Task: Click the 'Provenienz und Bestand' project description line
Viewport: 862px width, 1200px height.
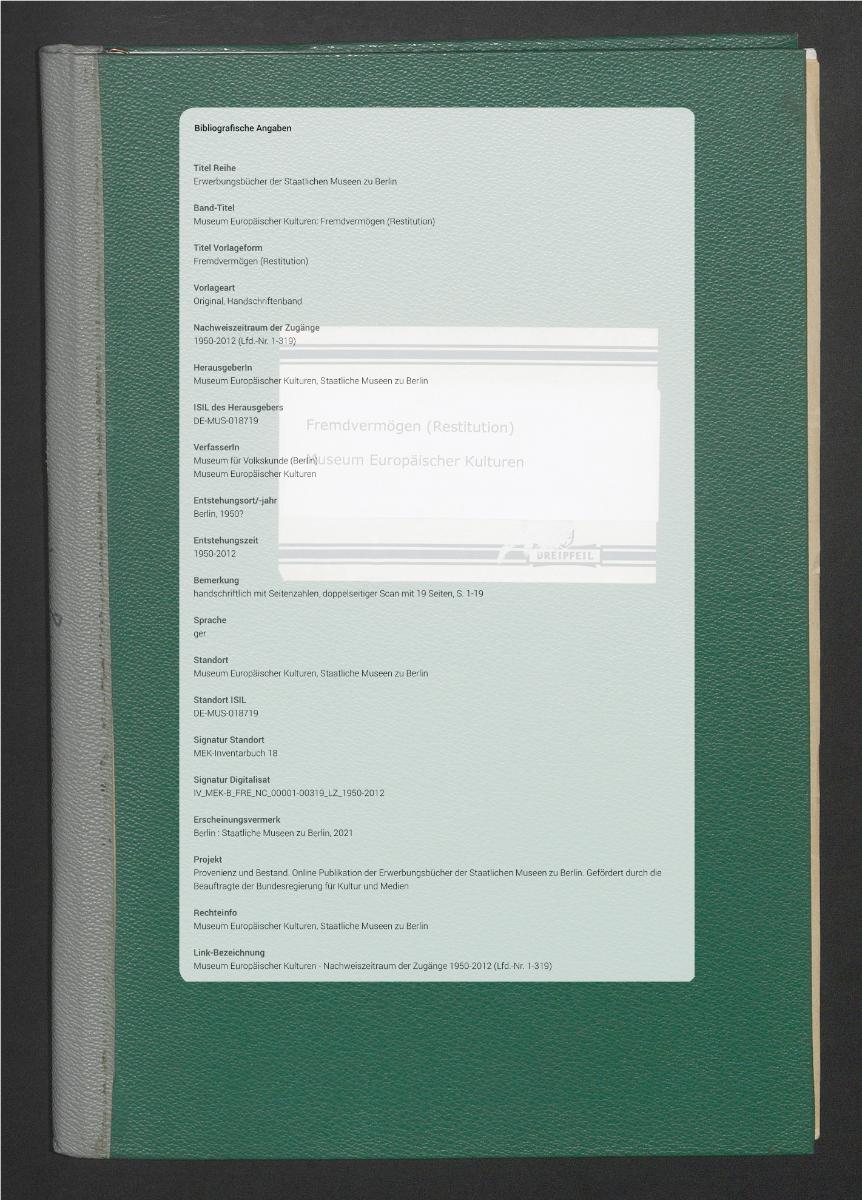Action: [427, 873]
